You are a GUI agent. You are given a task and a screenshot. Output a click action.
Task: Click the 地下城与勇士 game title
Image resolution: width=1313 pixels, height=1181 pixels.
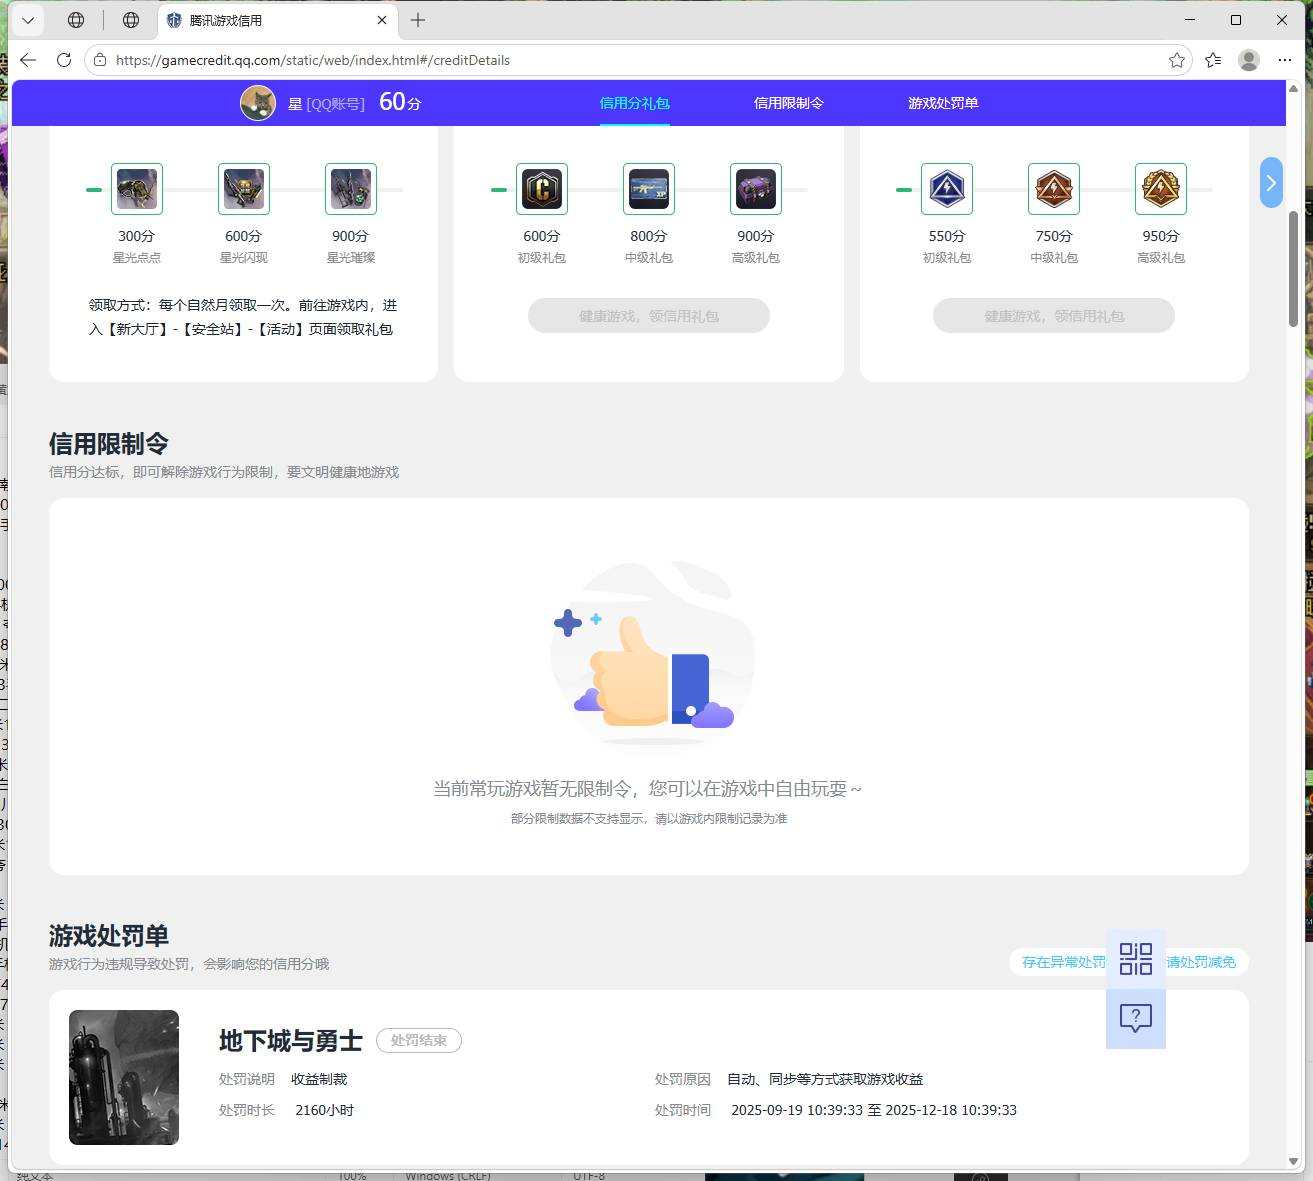(290, 1041)
